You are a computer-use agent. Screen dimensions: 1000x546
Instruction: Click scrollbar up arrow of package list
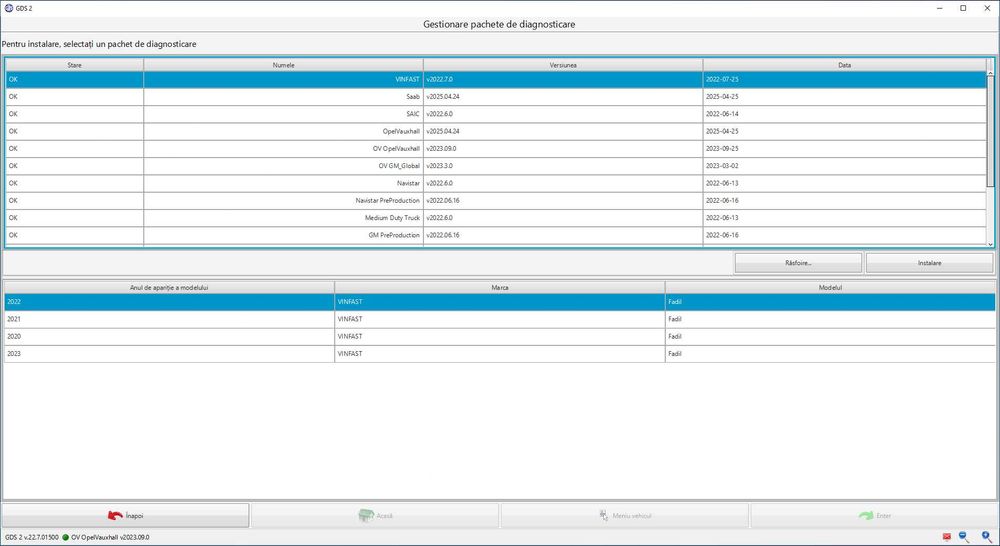coord(990,74)
